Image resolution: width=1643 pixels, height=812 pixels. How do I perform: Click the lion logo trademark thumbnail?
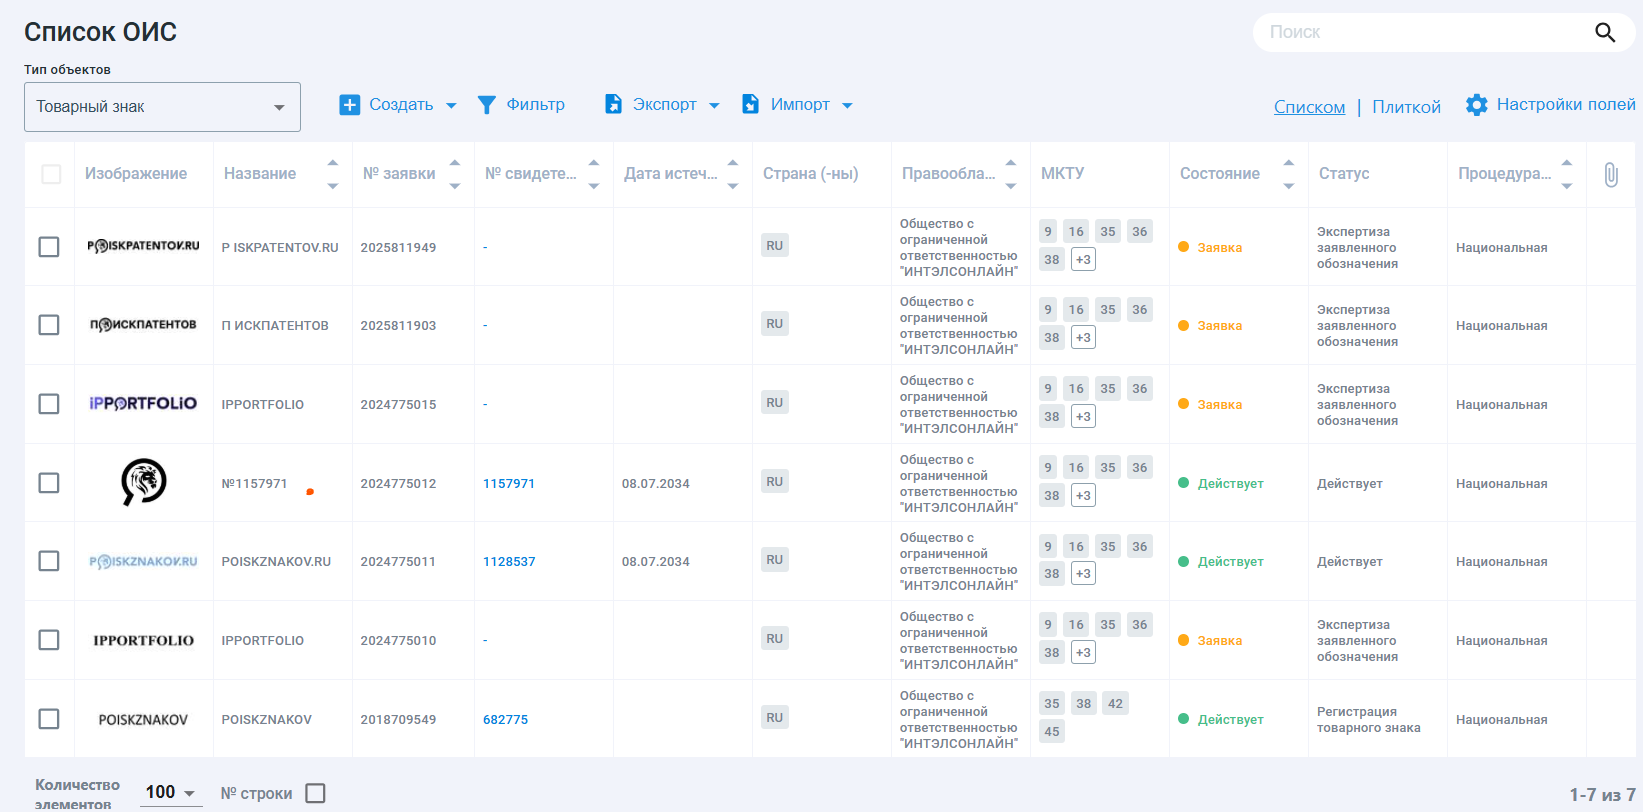(x=143, y=482)
